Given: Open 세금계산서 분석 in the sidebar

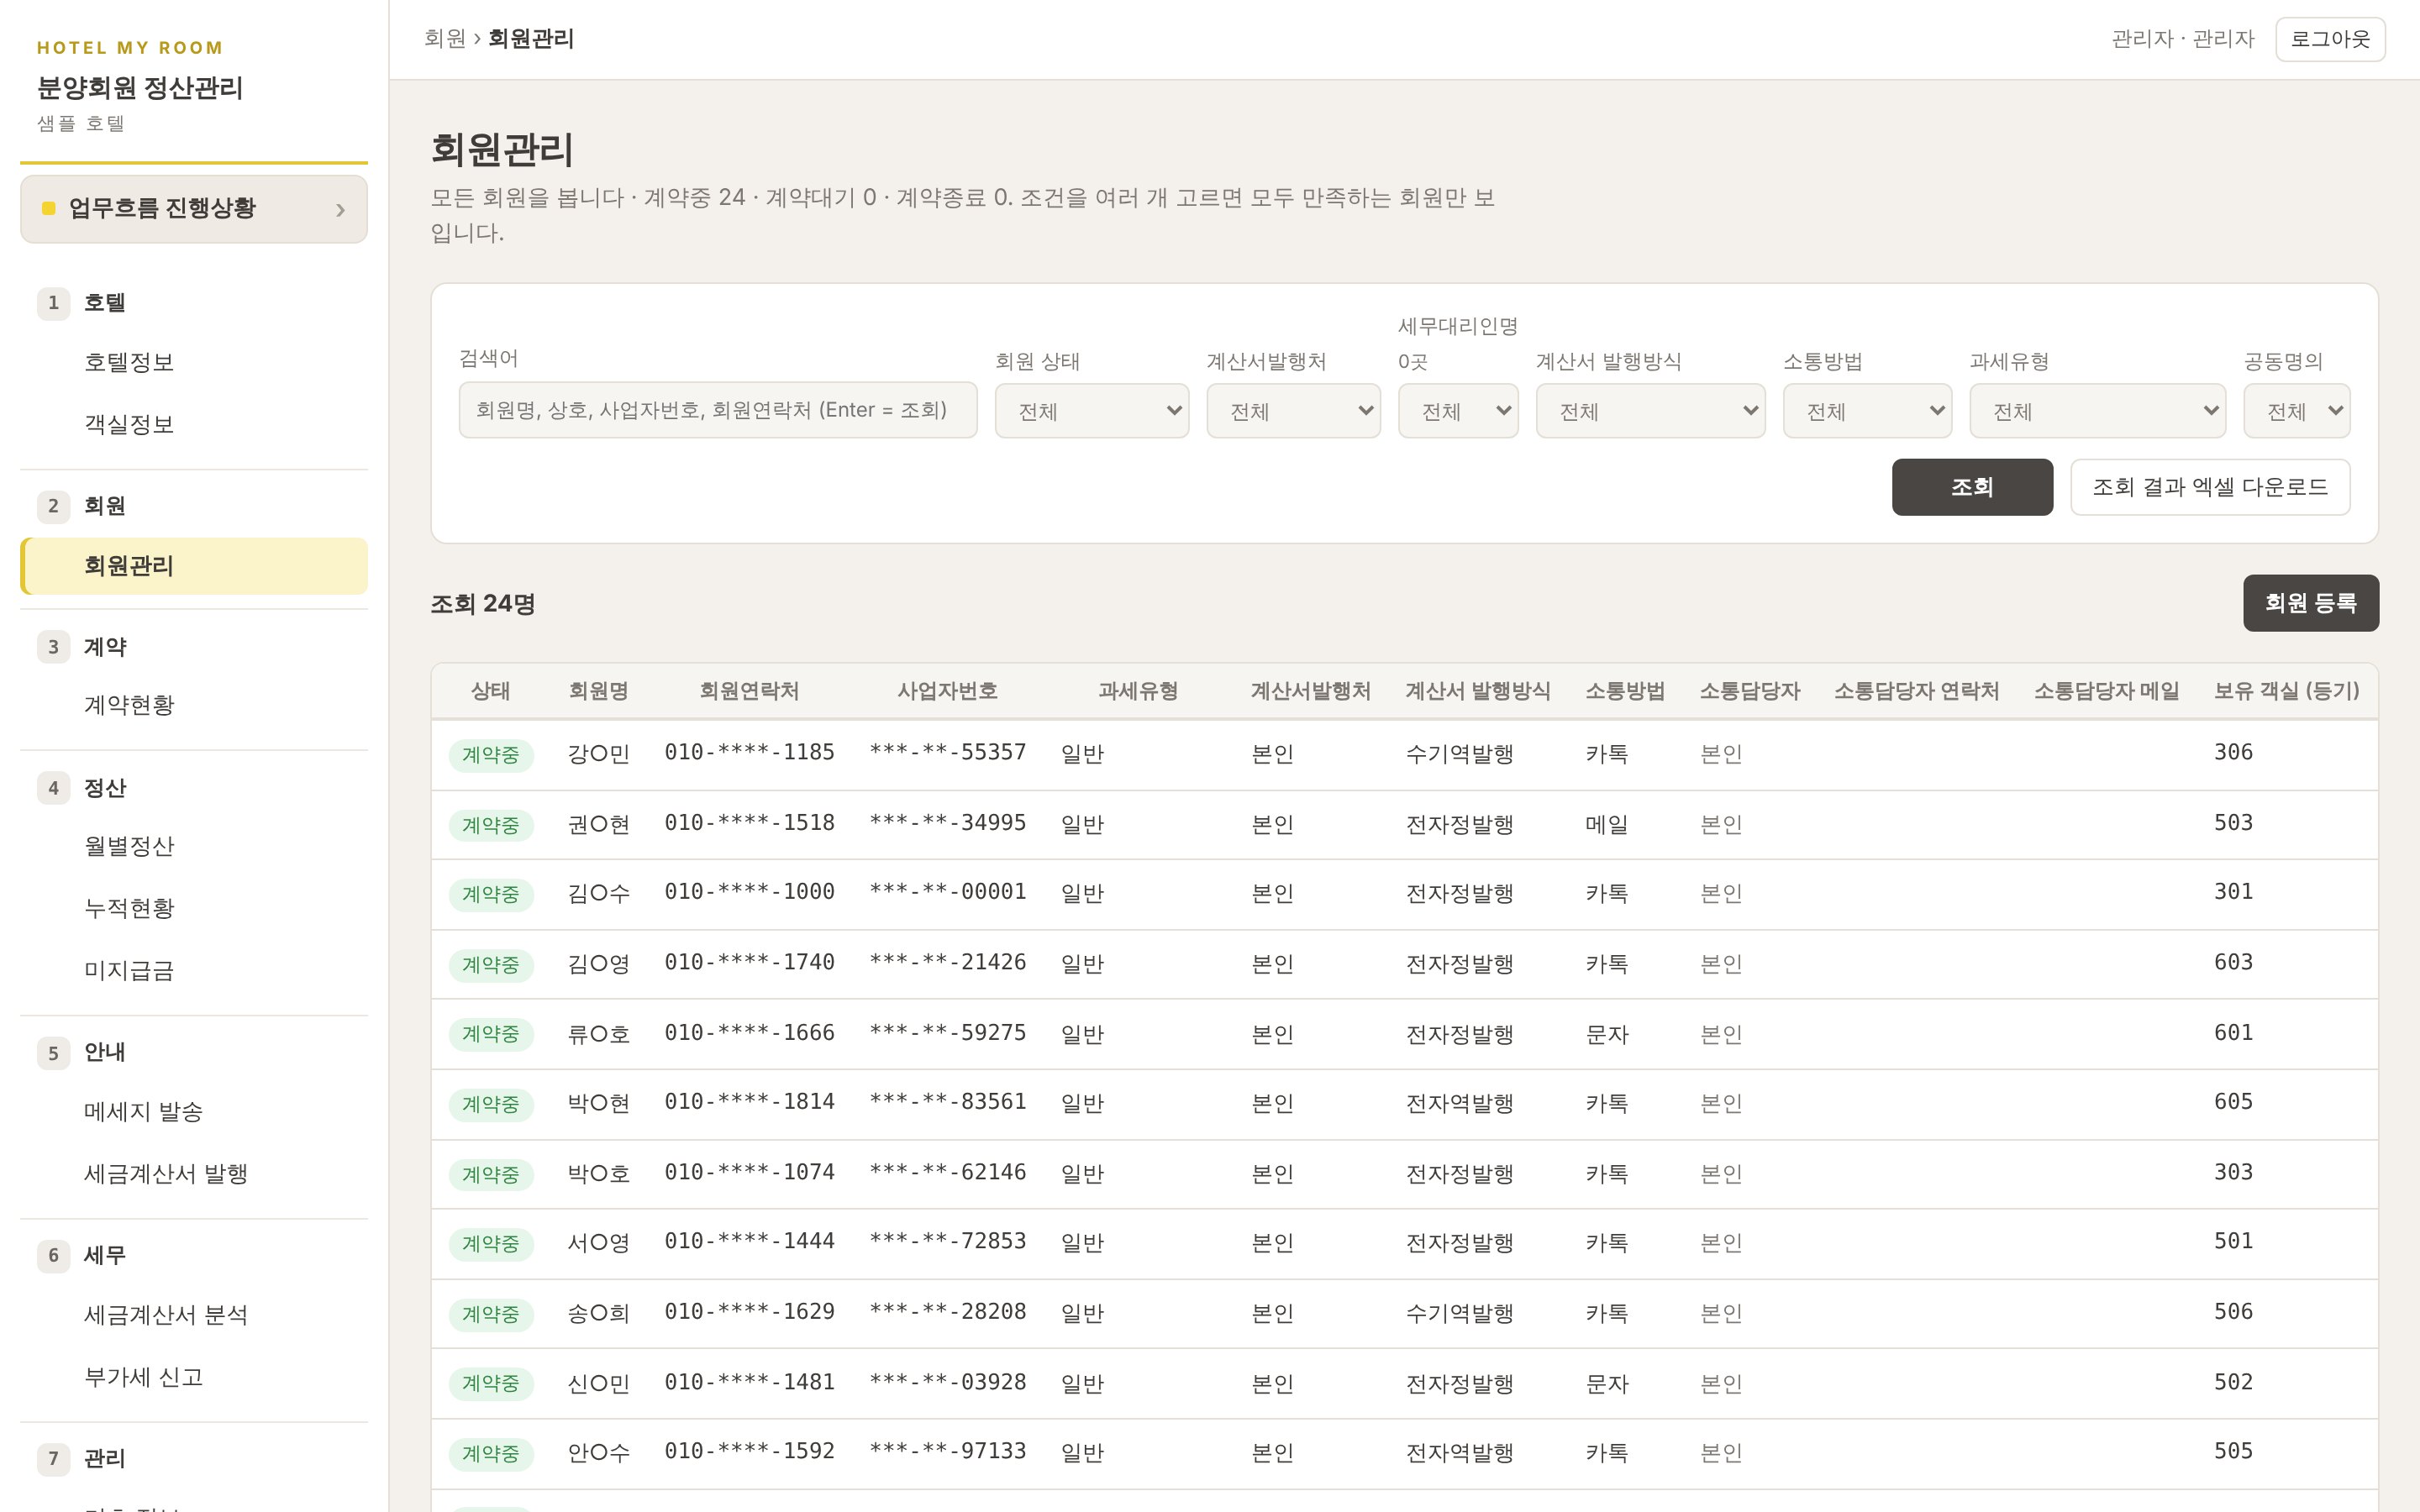Looking at the screenshot, I should [x=165, y=1315].
